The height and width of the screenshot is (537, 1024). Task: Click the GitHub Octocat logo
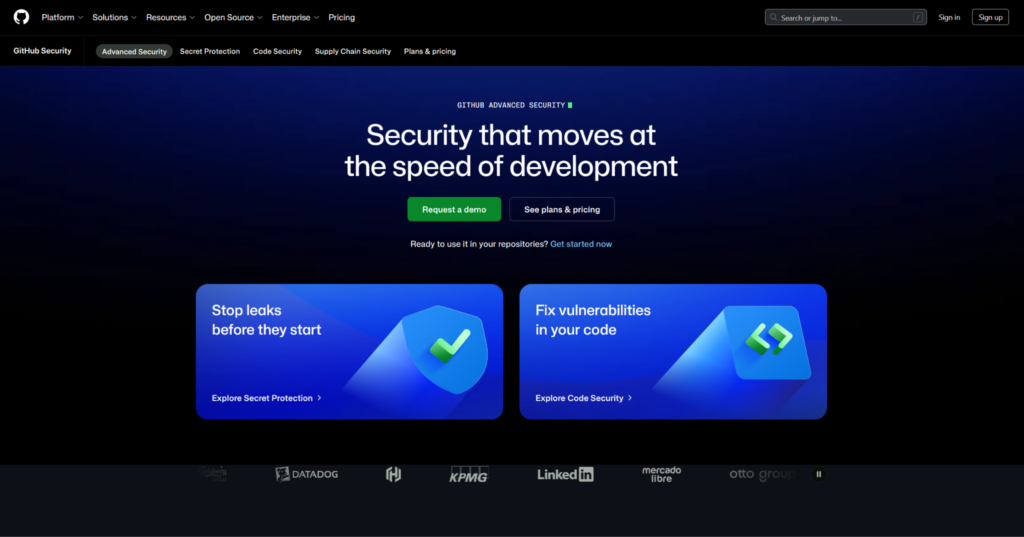point(22,17)
